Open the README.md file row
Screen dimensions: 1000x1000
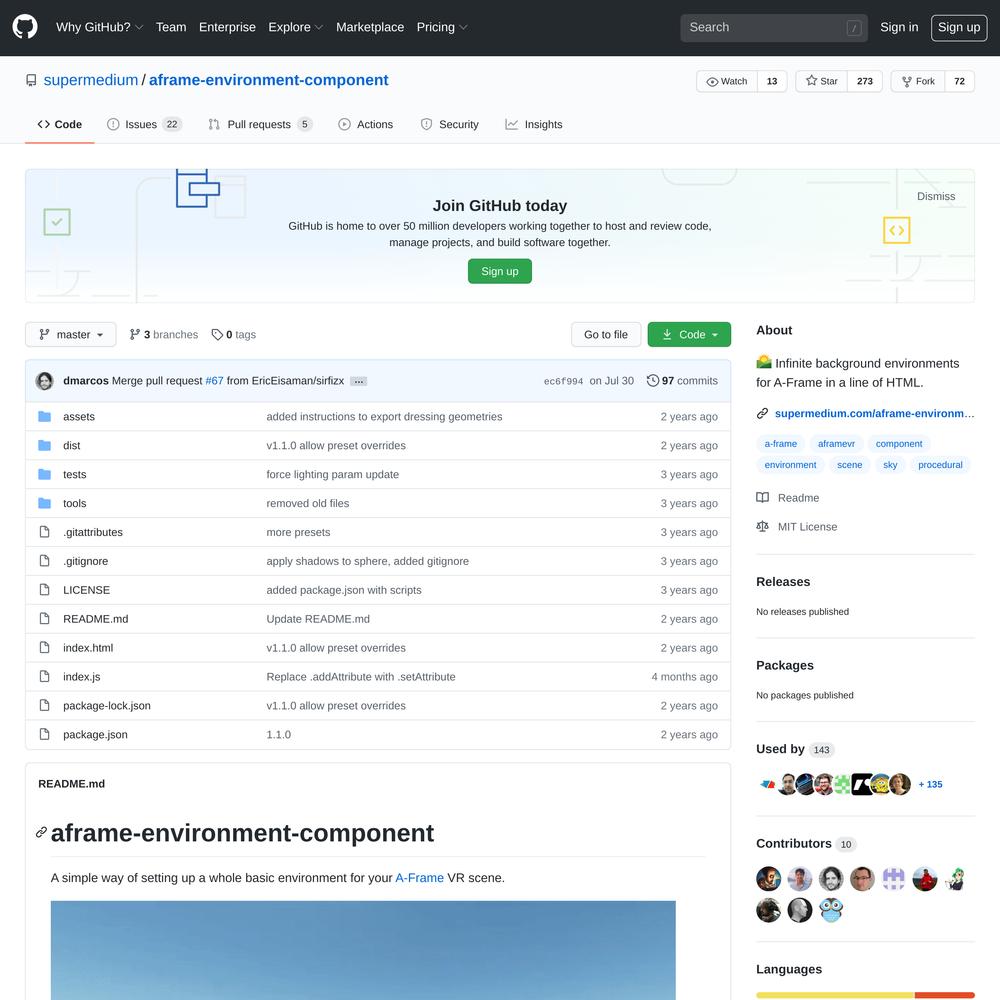(378, 619)
